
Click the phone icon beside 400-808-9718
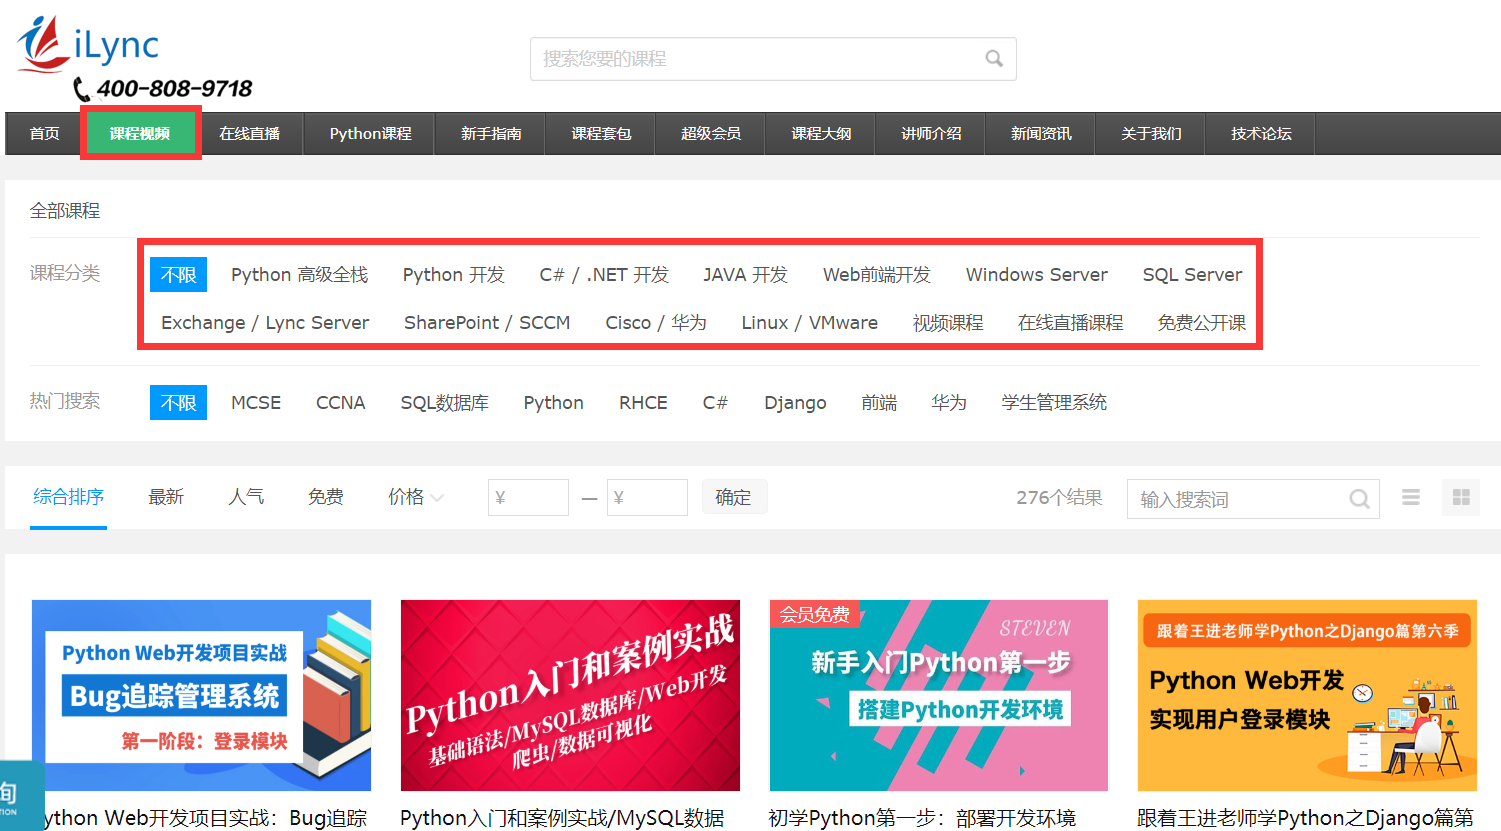tap(82, 90)
